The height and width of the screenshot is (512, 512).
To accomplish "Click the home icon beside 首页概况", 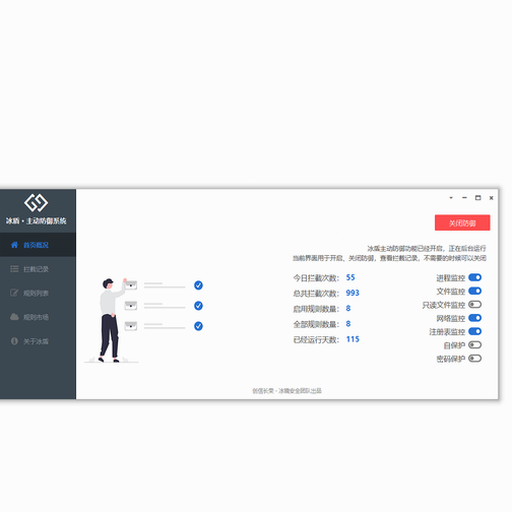I will coord(14,245).
